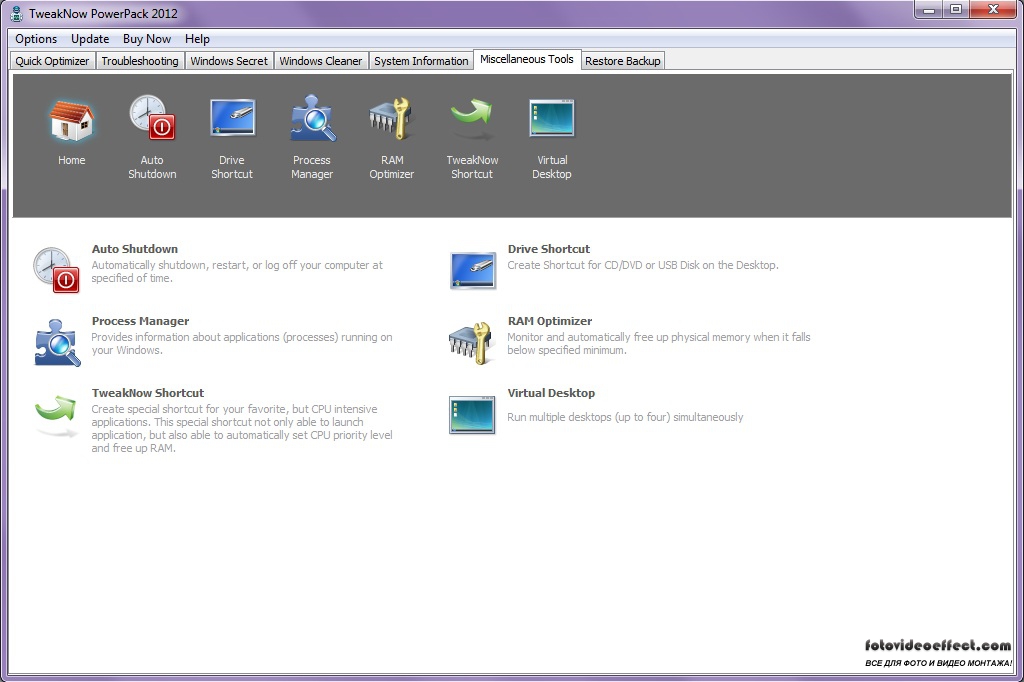Click 'Run multiple desktops (up to four)' description
The height and width of the screenshot is (682, 1024).
[x=626, y=417]
